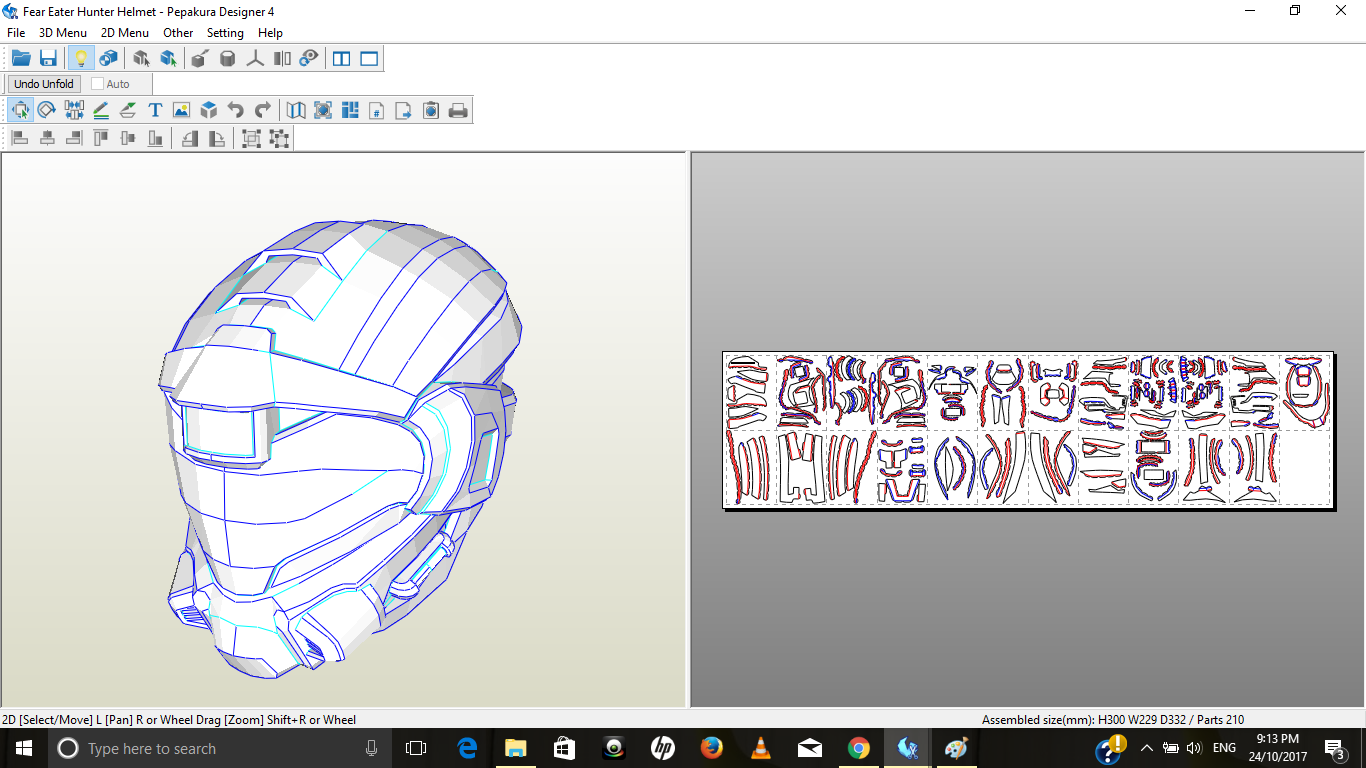This screenshot has height=768, width=1366.
Task: Click the align vertical middle icon
Action: click(x=128, y=139)
